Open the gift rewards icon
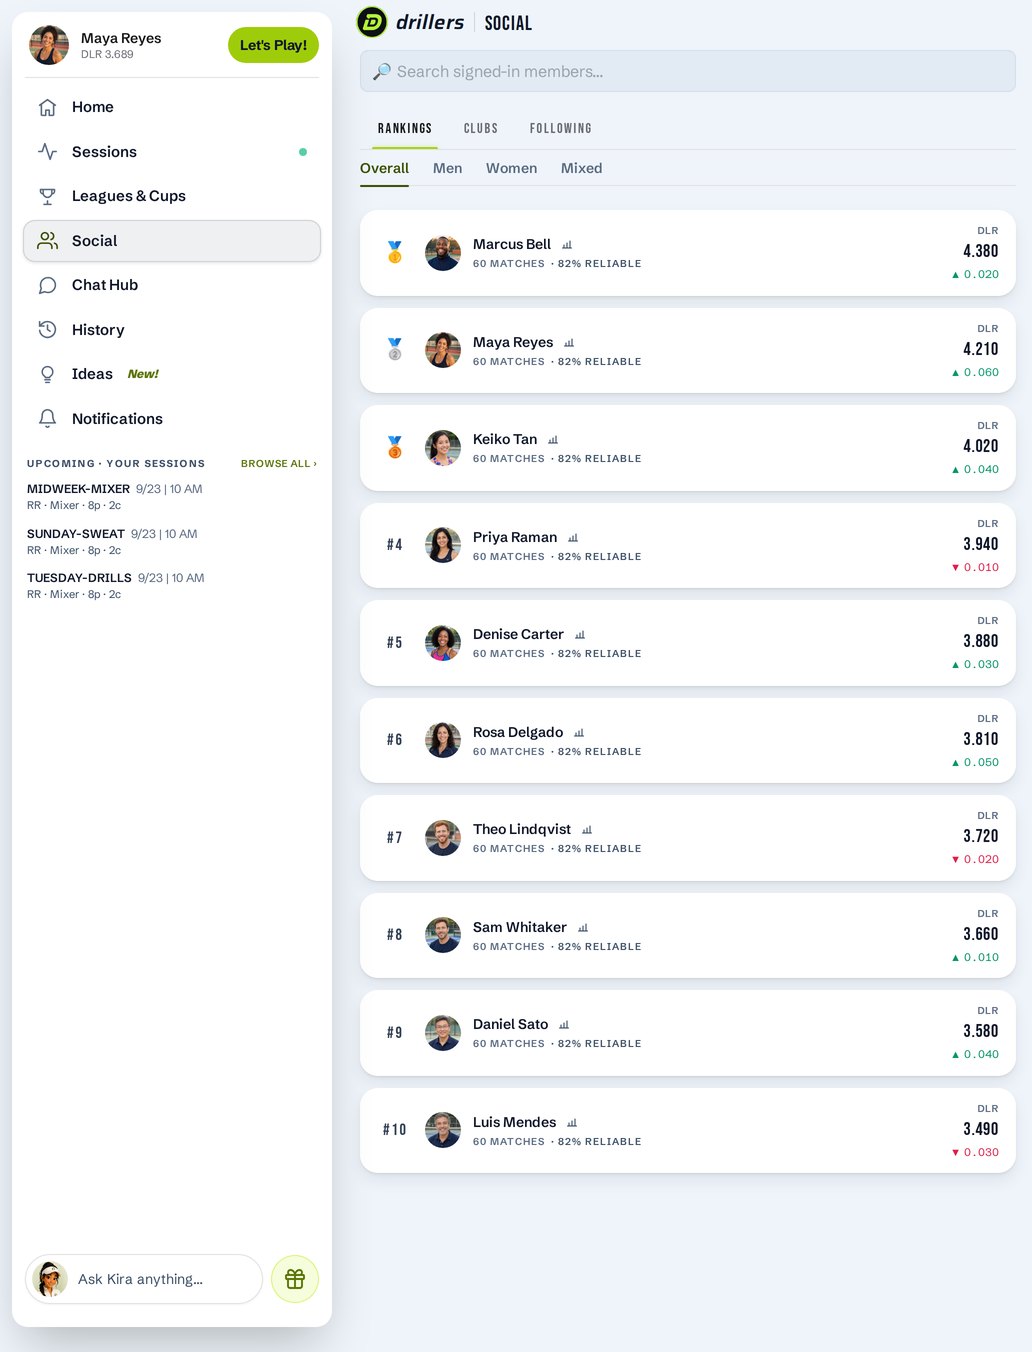 click(295, 1279)
